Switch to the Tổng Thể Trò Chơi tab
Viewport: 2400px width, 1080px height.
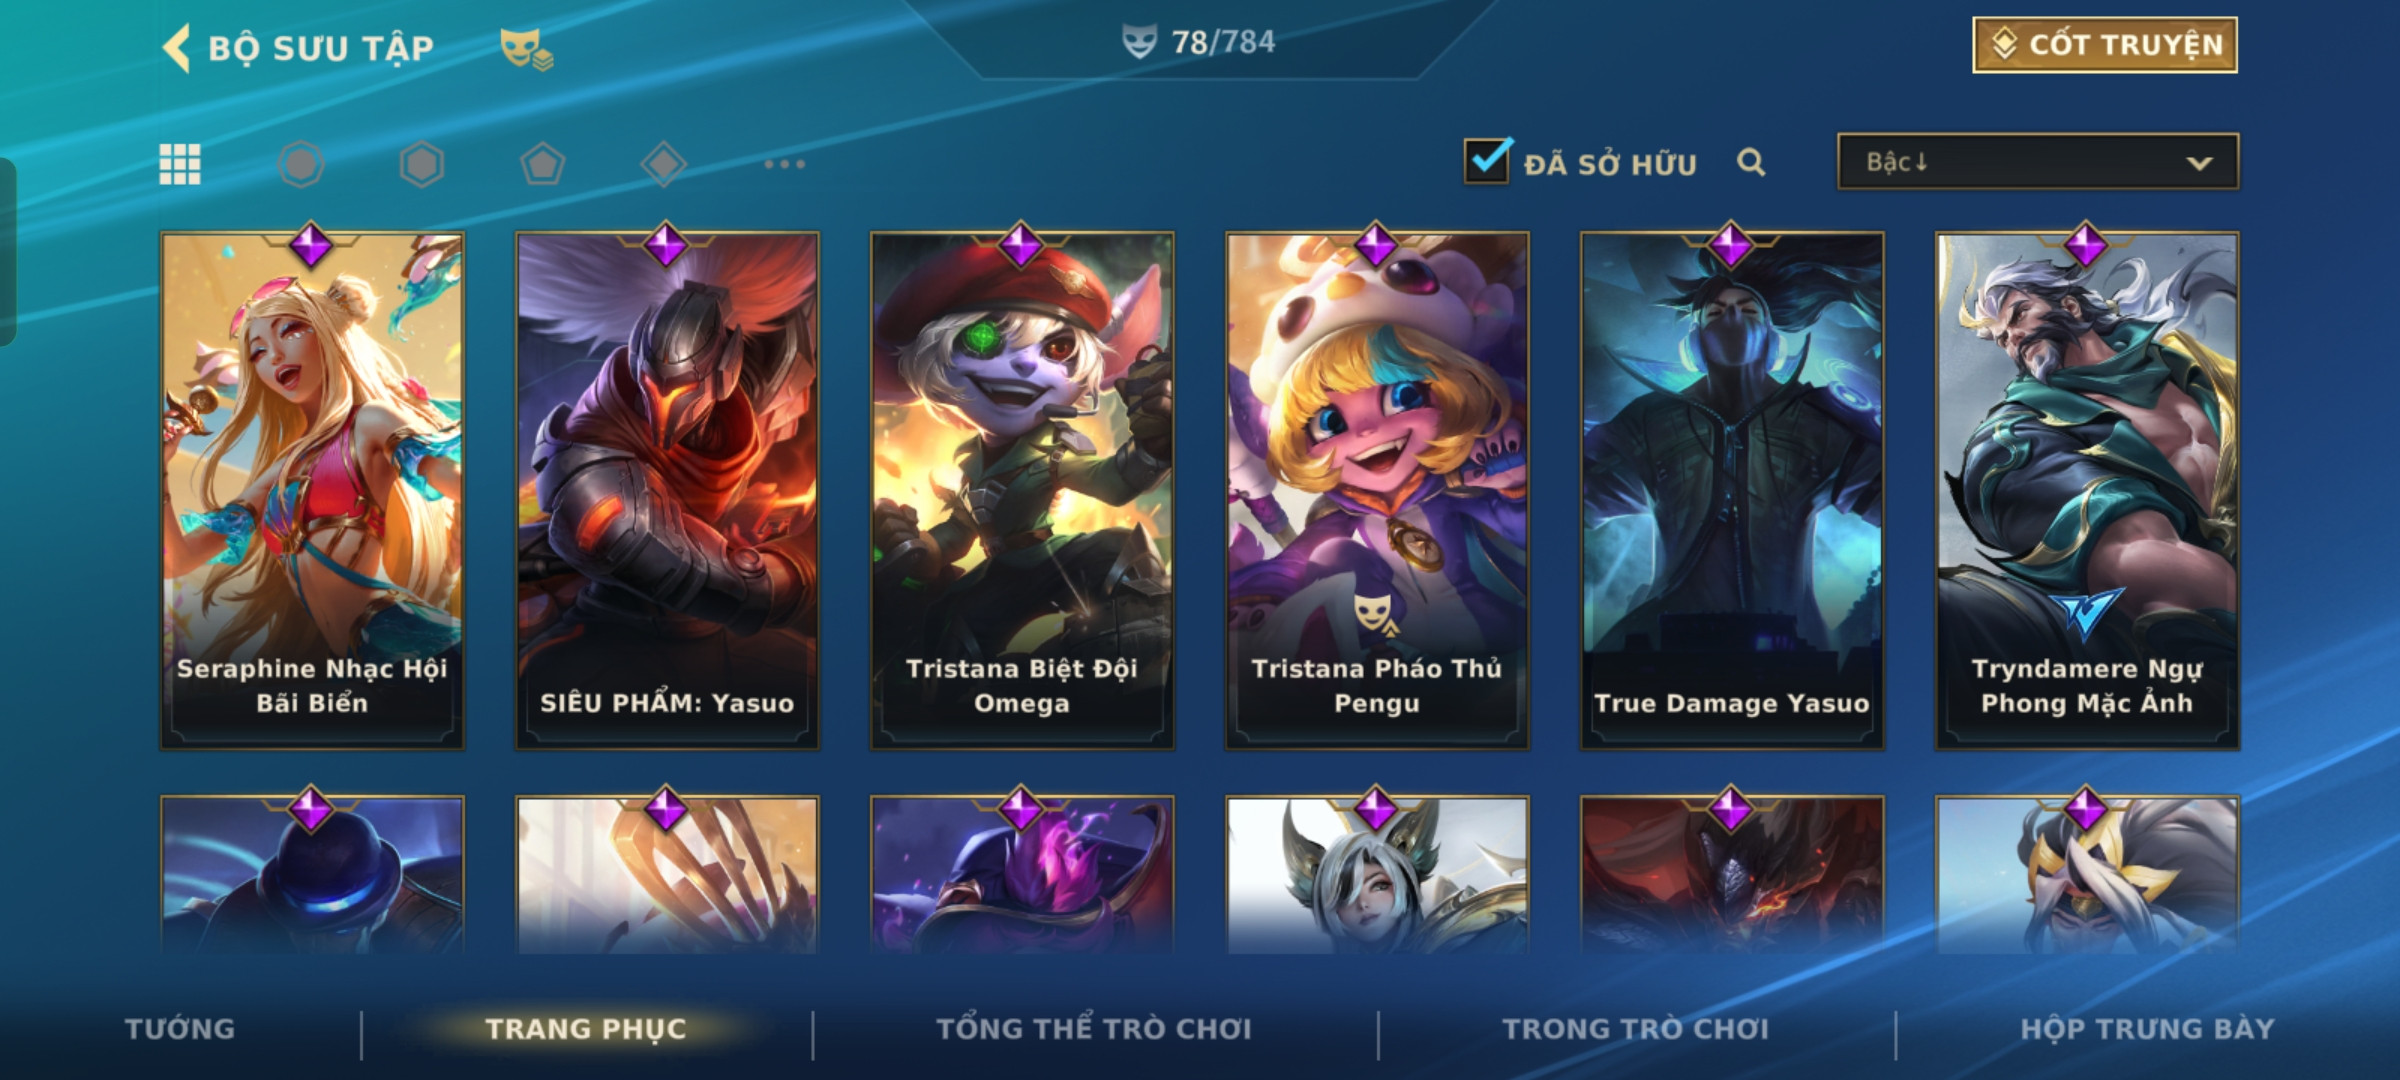pyautogui.click(x=1094, y=1029)
